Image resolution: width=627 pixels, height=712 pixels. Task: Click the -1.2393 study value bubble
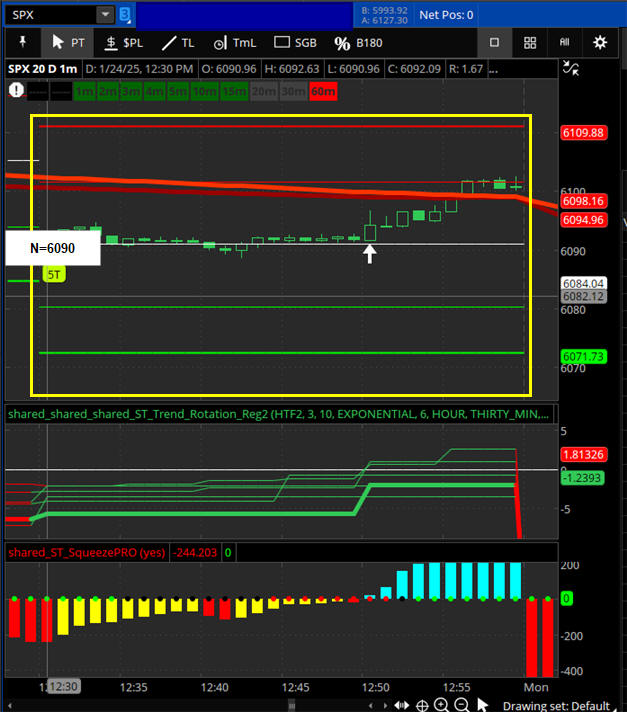pyautogui.click(x=583, y=478)
